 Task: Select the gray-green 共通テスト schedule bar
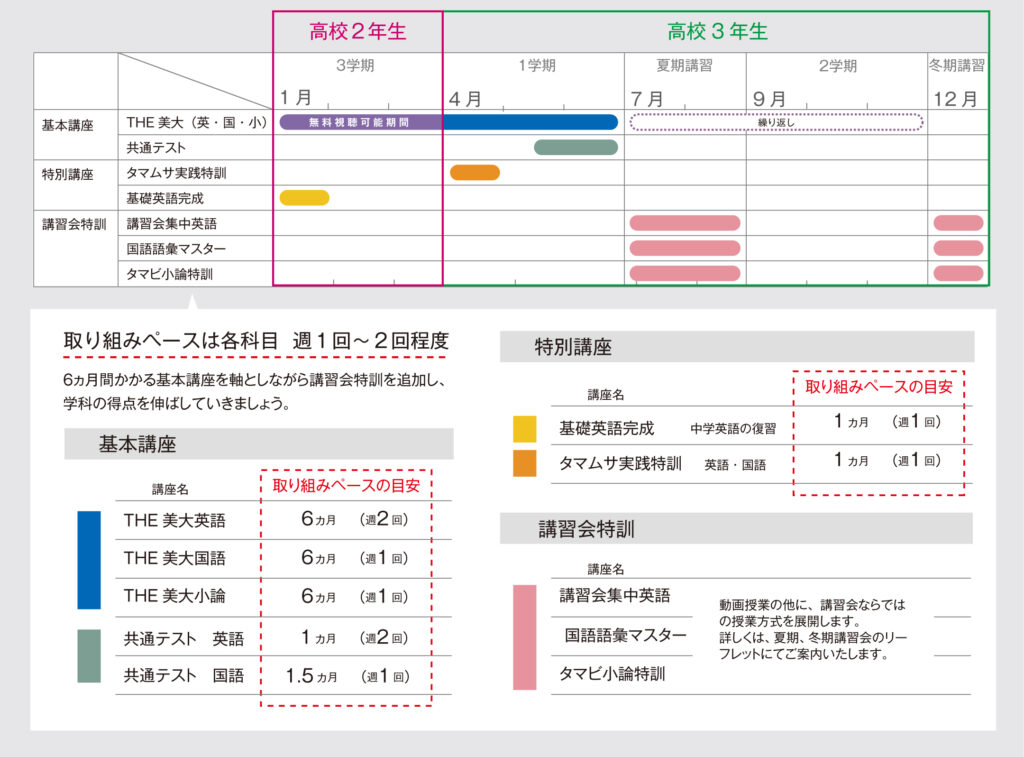[x=576, y=147]
